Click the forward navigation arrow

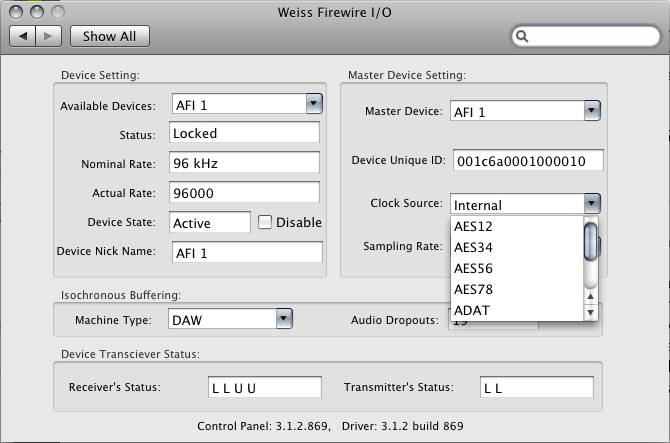(50, 36)
